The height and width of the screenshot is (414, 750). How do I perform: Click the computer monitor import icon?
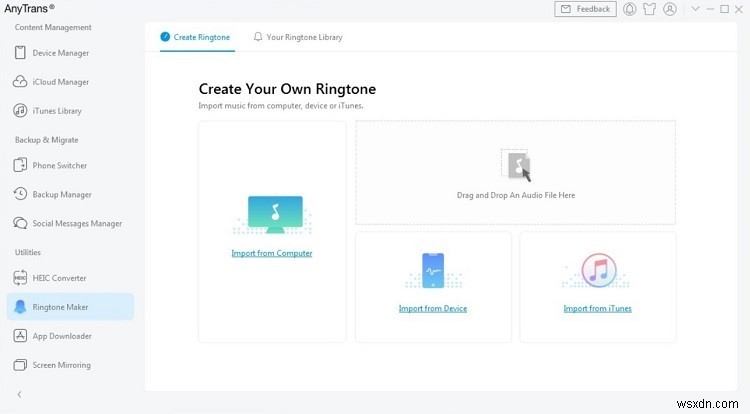(x=275, y=214)
